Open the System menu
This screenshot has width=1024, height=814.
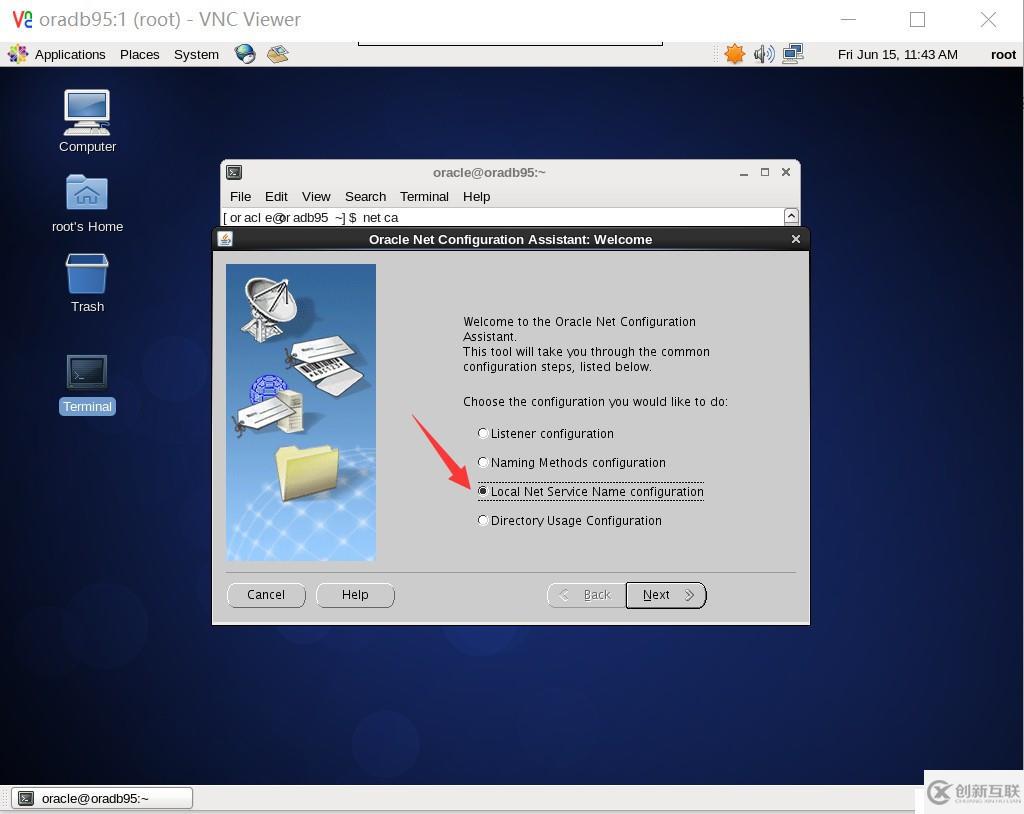(196, 54)
